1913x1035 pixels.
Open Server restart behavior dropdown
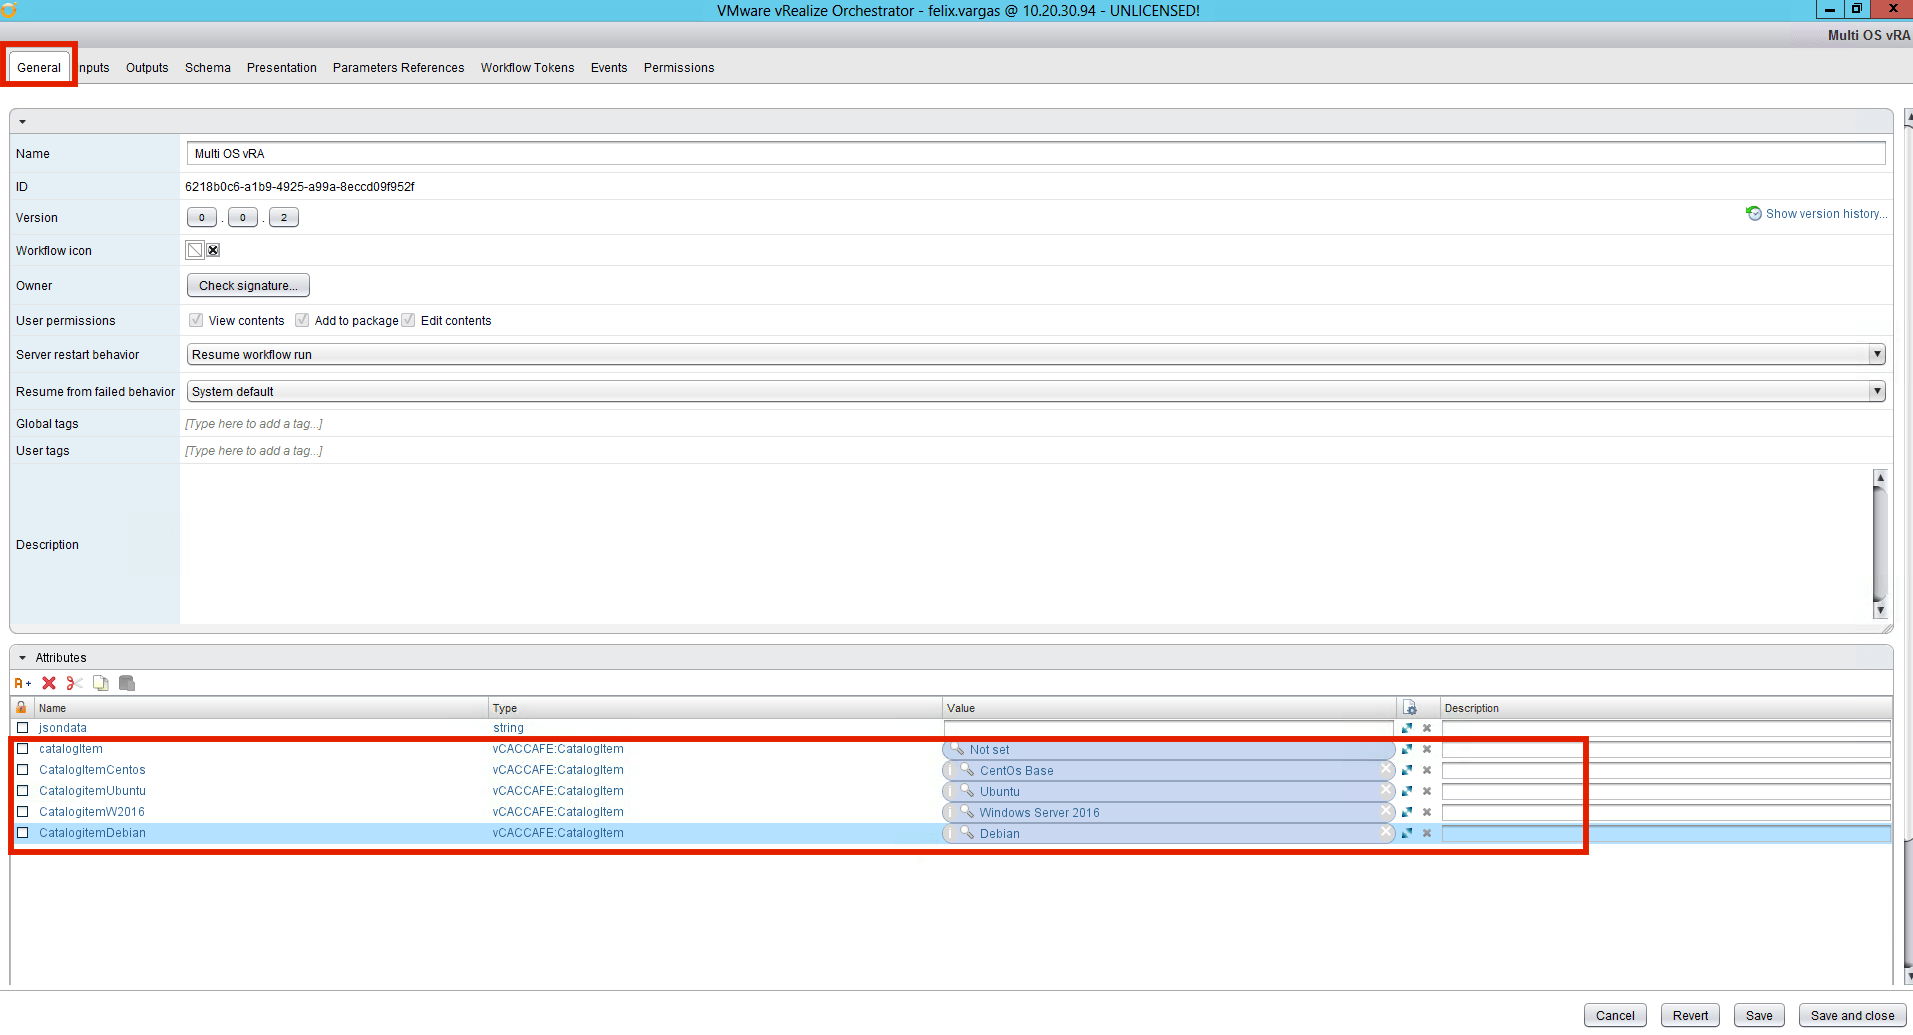tap(1036, 354)
